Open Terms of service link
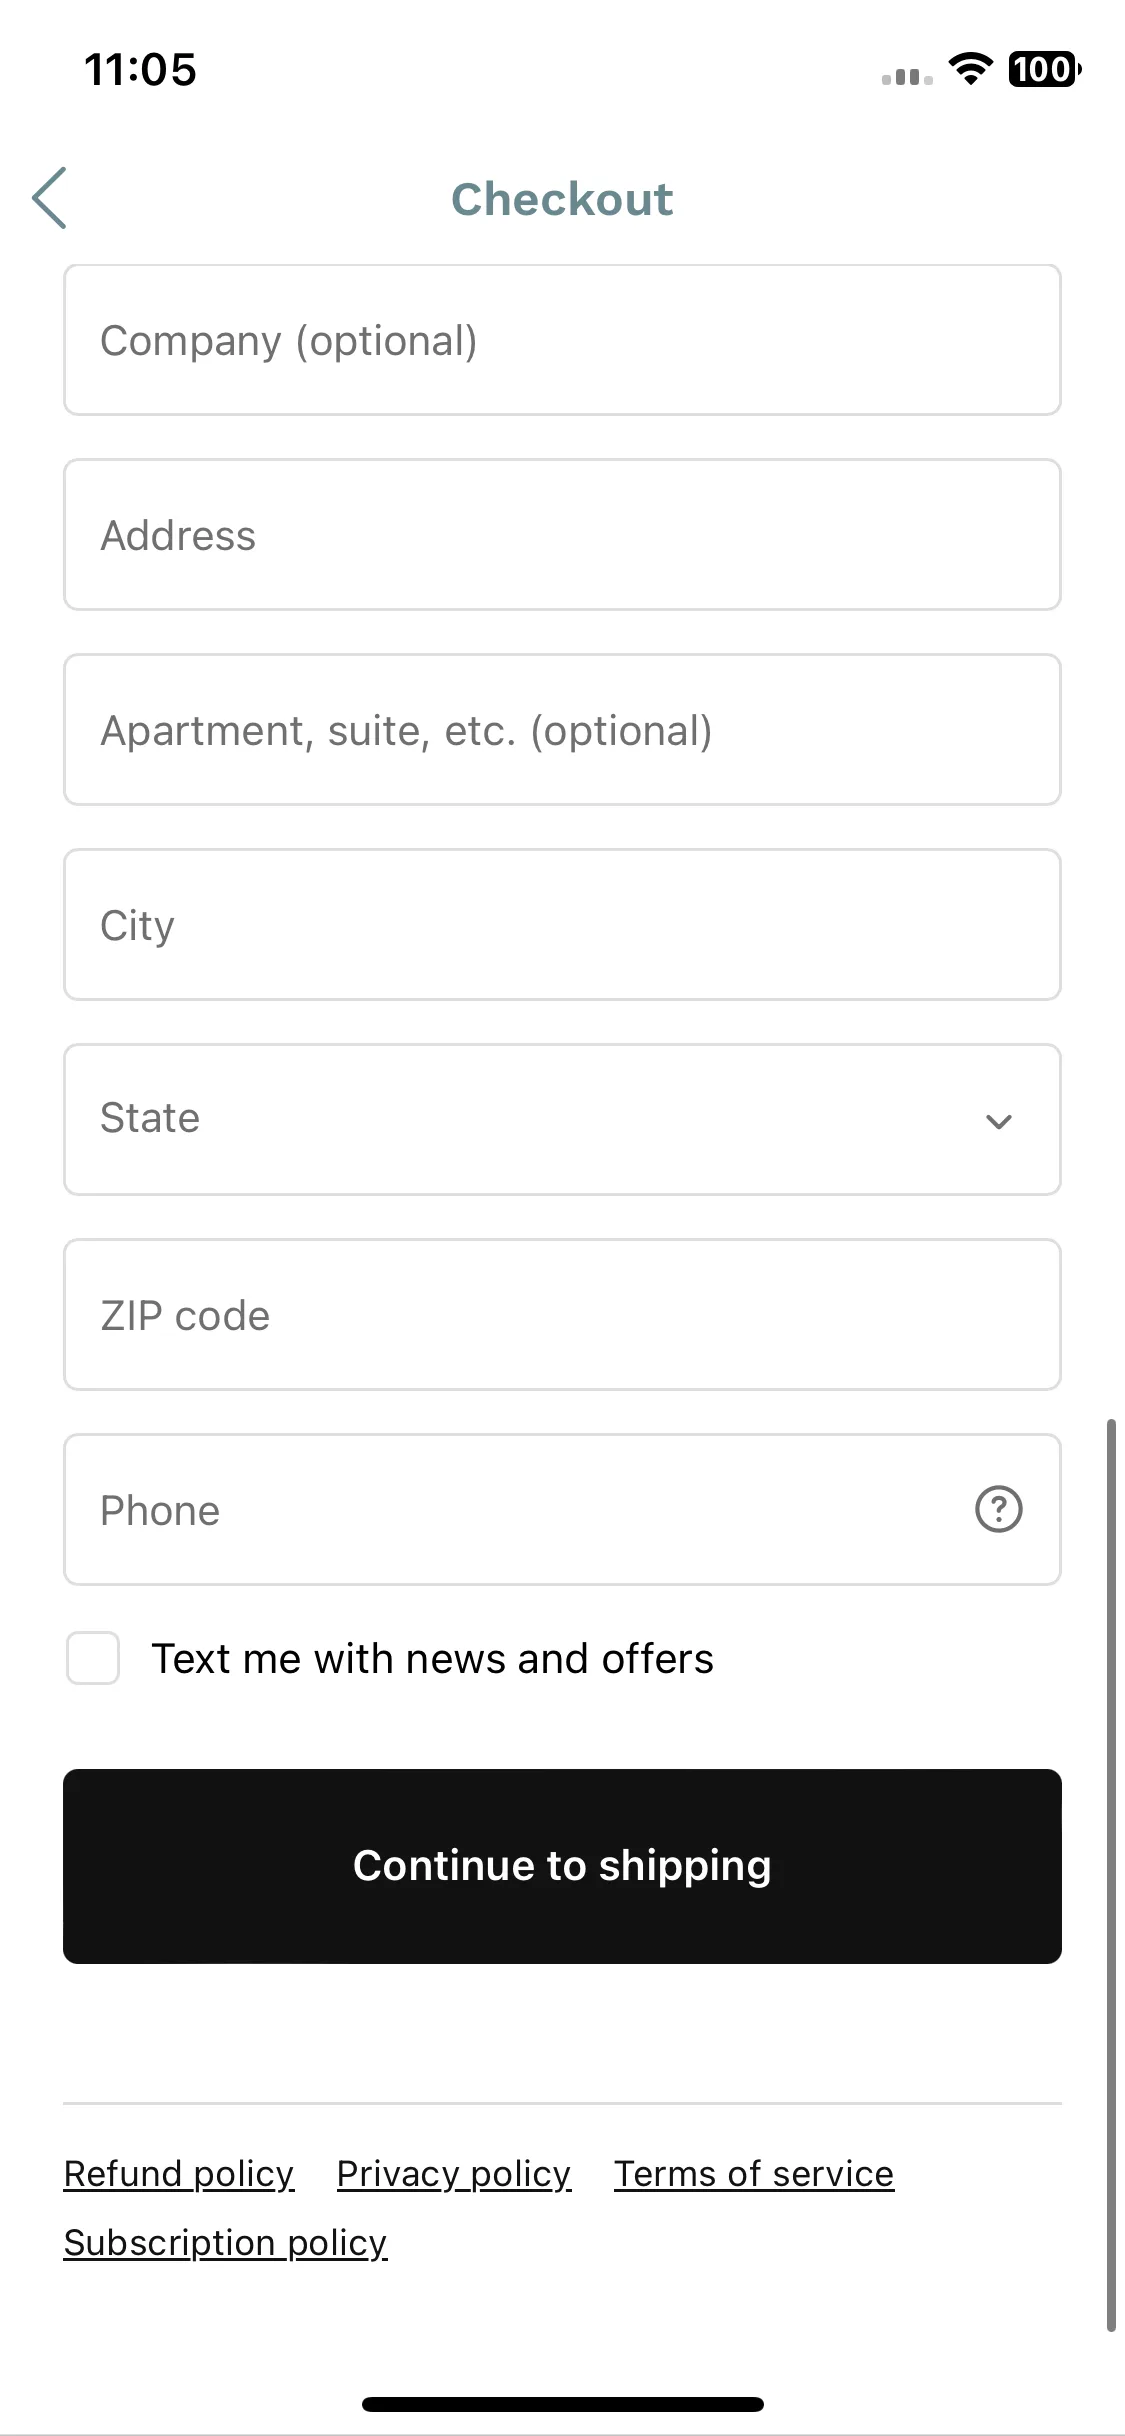1125x2436 pixels. click(x=754, y=2174)
